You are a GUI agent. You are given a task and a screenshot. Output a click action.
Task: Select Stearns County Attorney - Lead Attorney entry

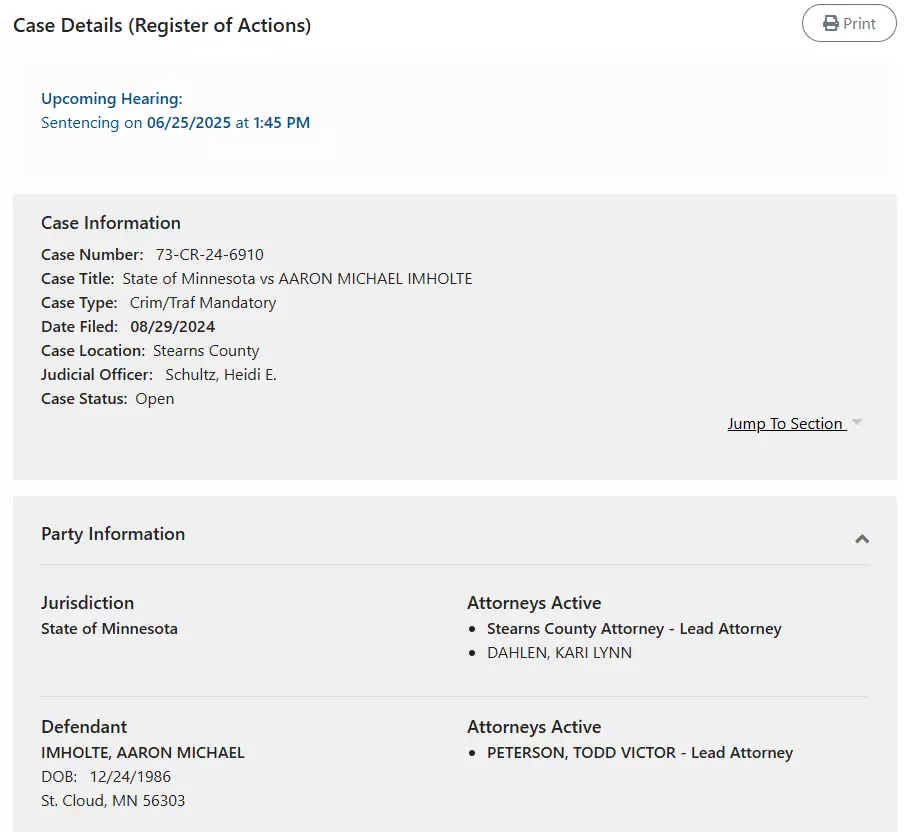pos(634,629)
